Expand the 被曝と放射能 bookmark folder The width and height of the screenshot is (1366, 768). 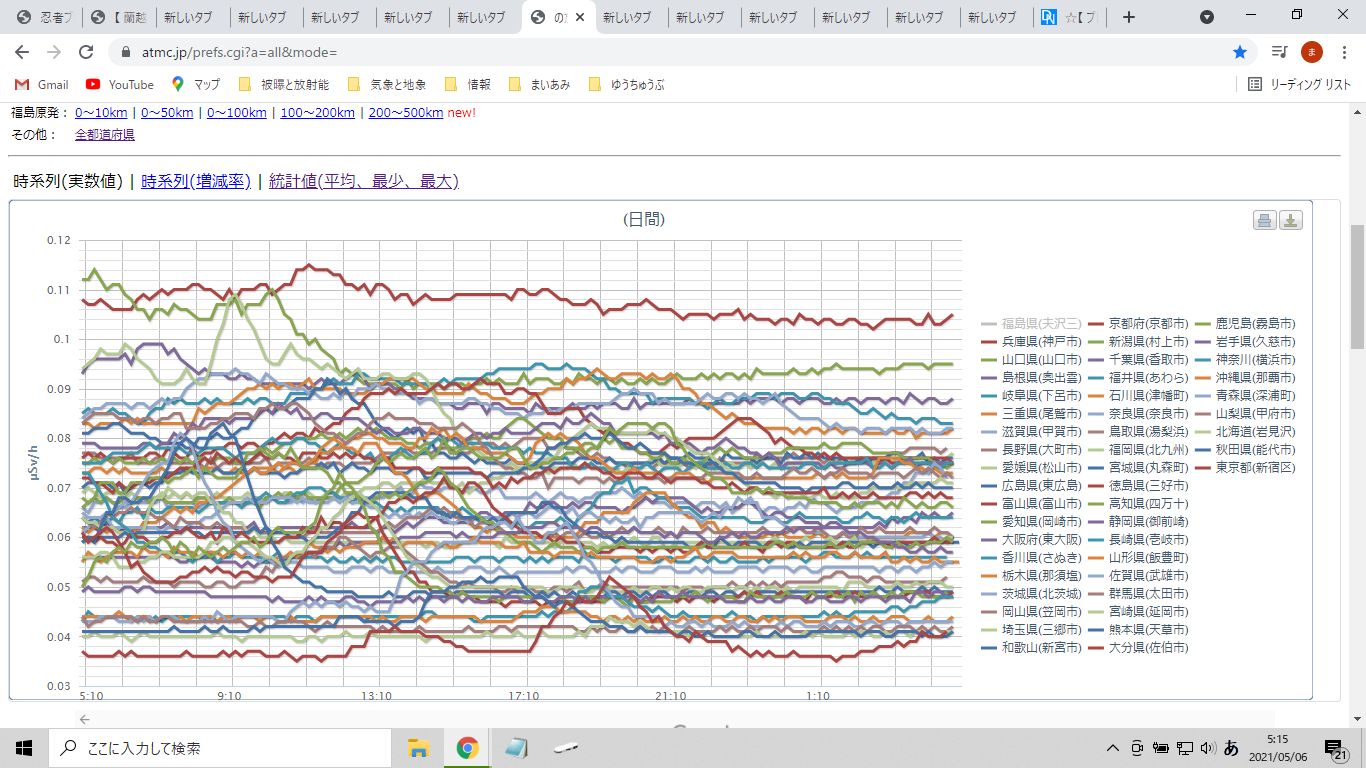pos(283,85)
